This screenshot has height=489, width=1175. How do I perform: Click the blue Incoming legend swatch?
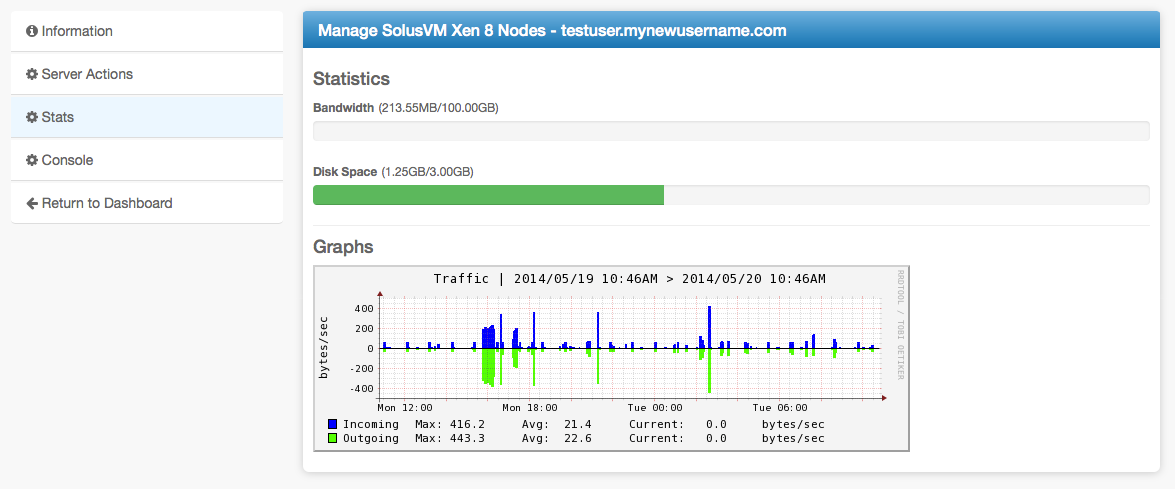tap(332, 424)
